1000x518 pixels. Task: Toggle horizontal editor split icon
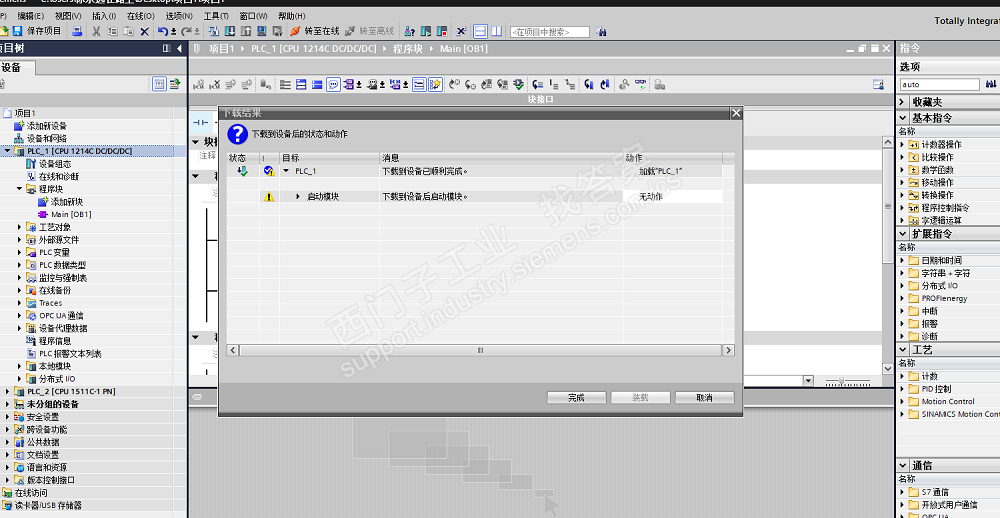(481, 31)
